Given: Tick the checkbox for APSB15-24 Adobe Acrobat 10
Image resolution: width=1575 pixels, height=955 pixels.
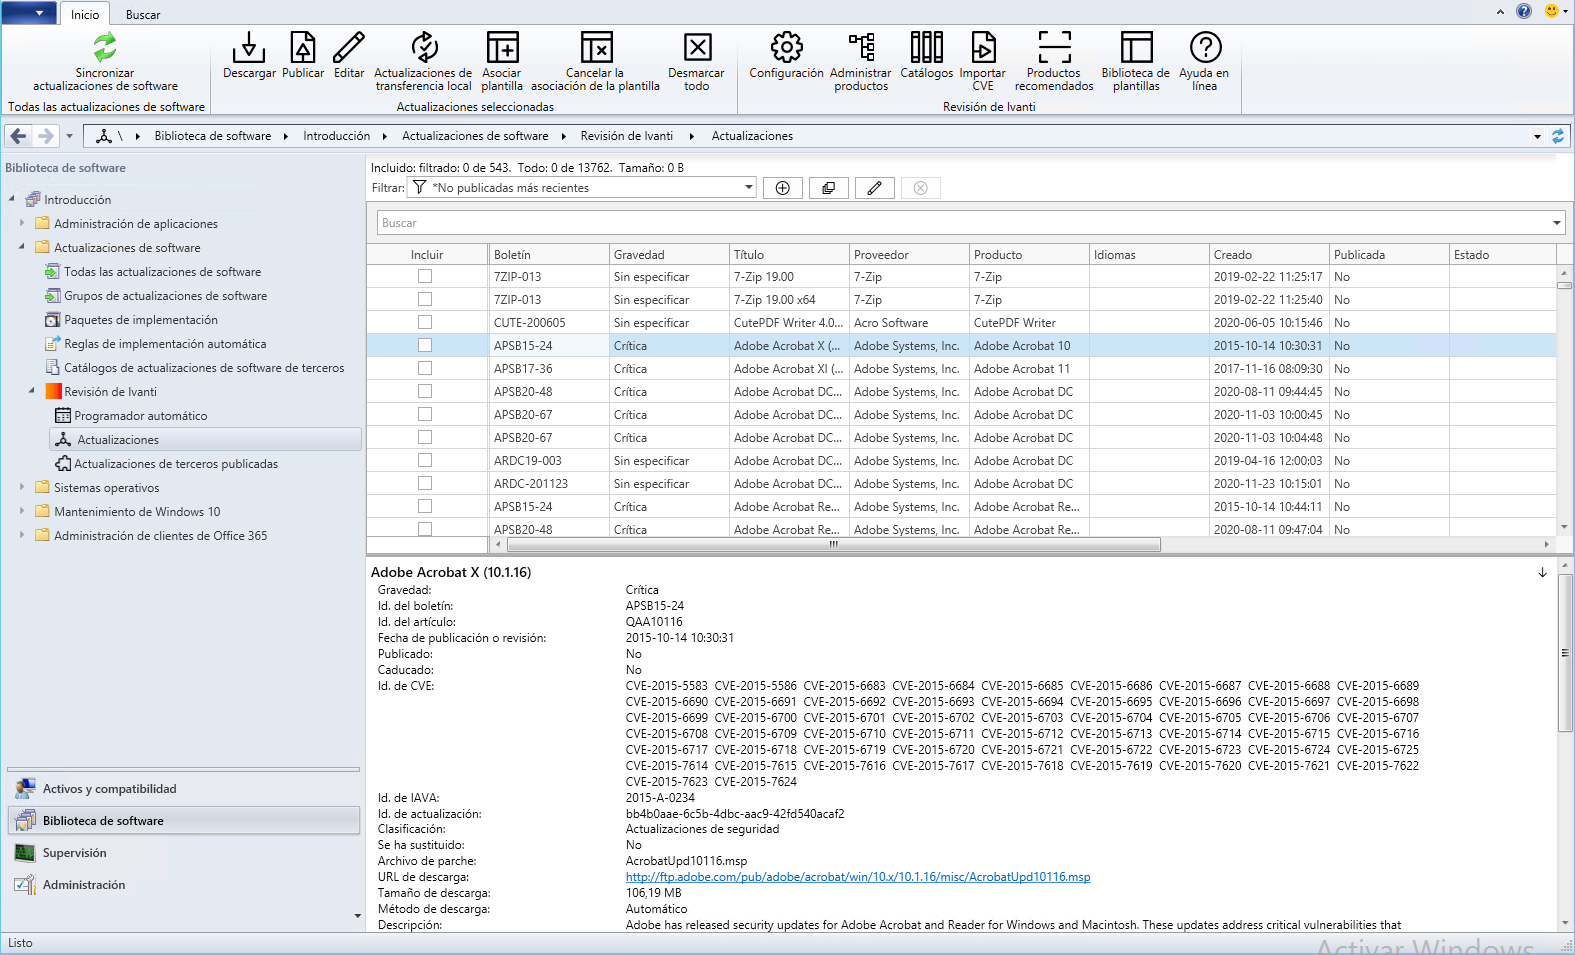Looking at the screenshot, I should click(x=425, y=345).
